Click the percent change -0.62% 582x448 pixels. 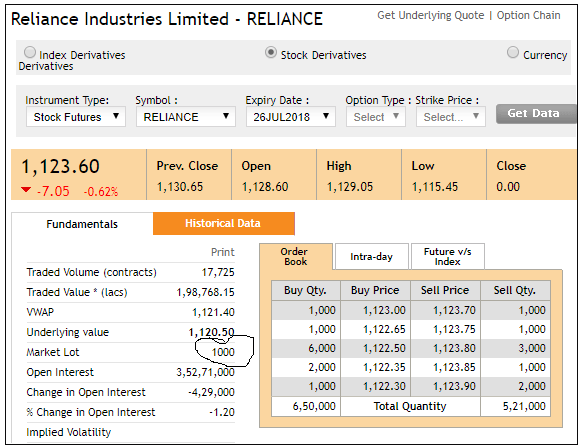[101, 192]
